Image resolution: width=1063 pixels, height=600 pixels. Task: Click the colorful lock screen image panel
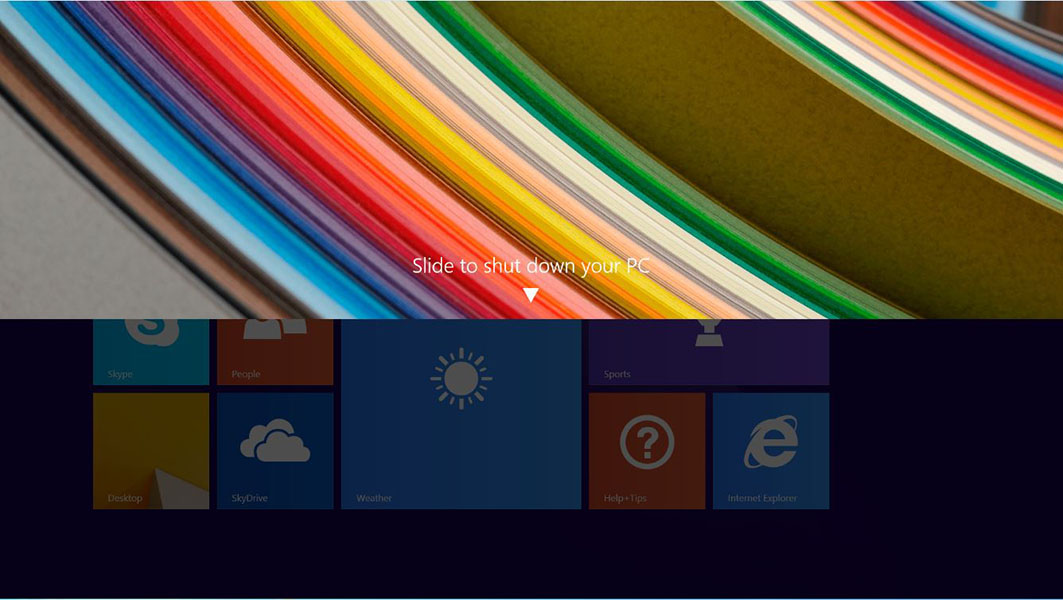[532, 159]
